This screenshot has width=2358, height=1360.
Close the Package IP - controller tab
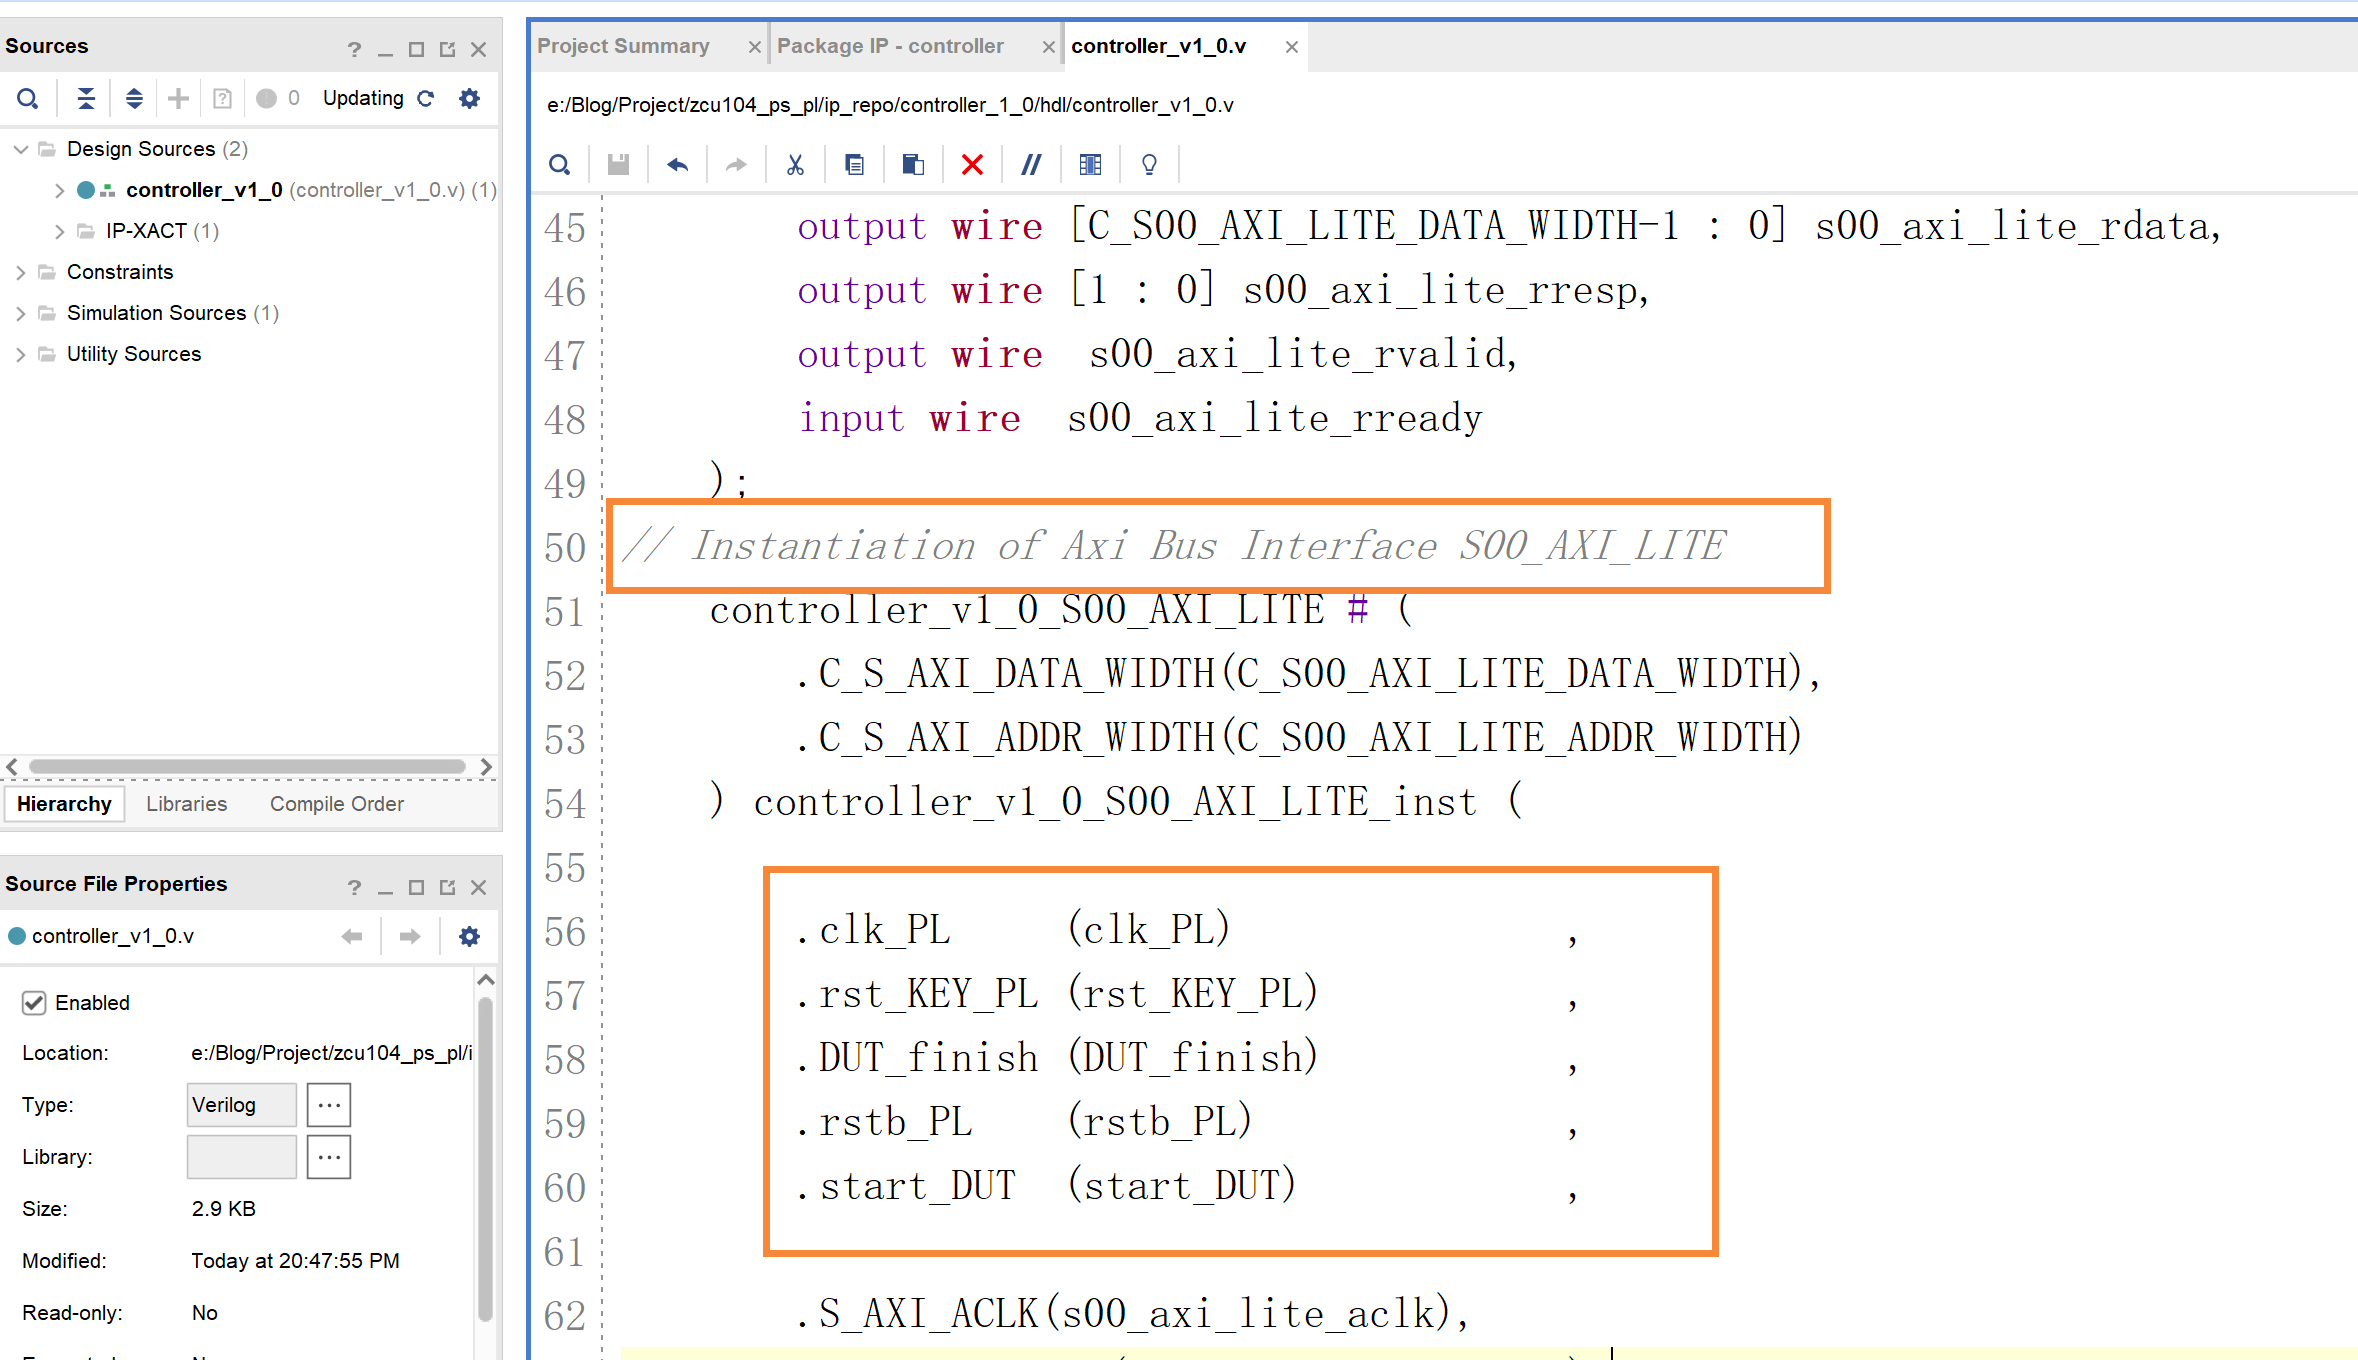pos(1048,47)
